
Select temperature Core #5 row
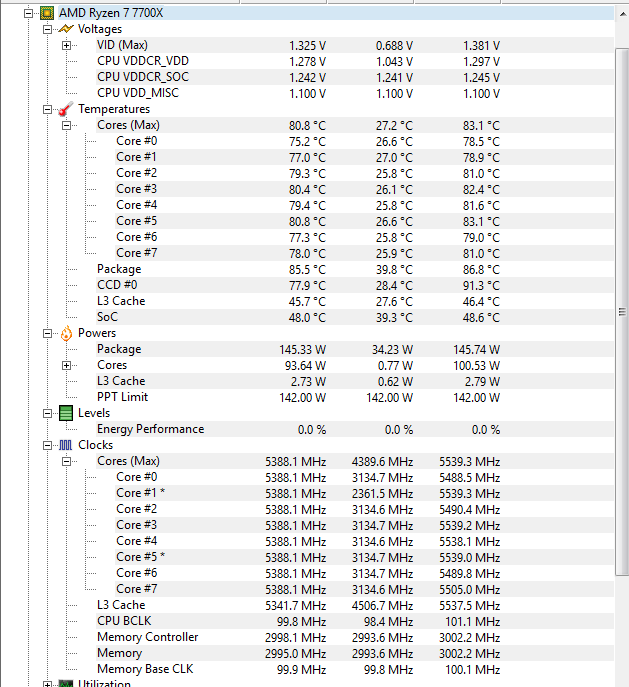tap(364, 221)
